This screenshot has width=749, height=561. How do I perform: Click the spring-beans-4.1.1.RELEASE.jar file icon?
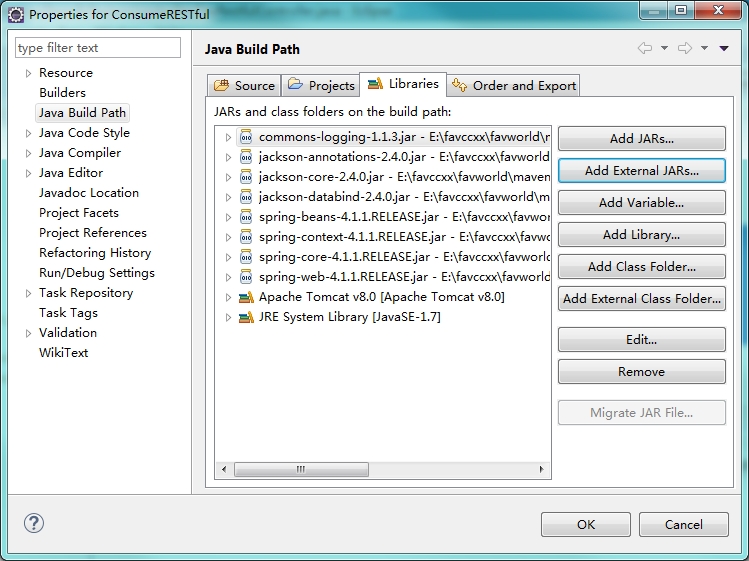(246, 217)
